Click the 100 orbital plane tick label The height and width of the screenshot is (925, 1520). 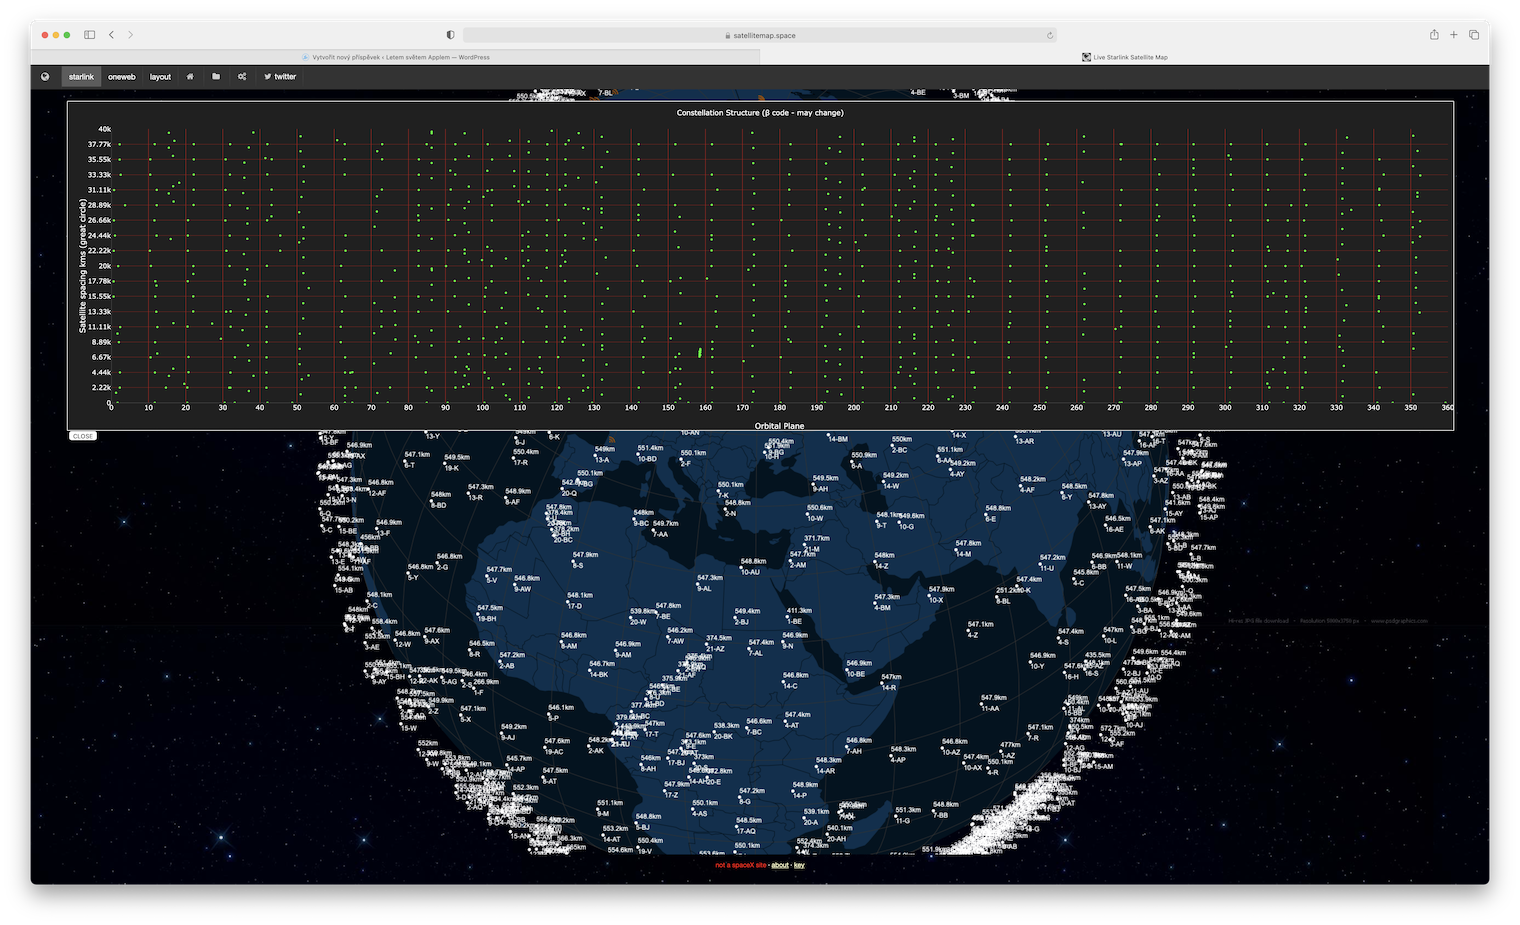[483, 408]
